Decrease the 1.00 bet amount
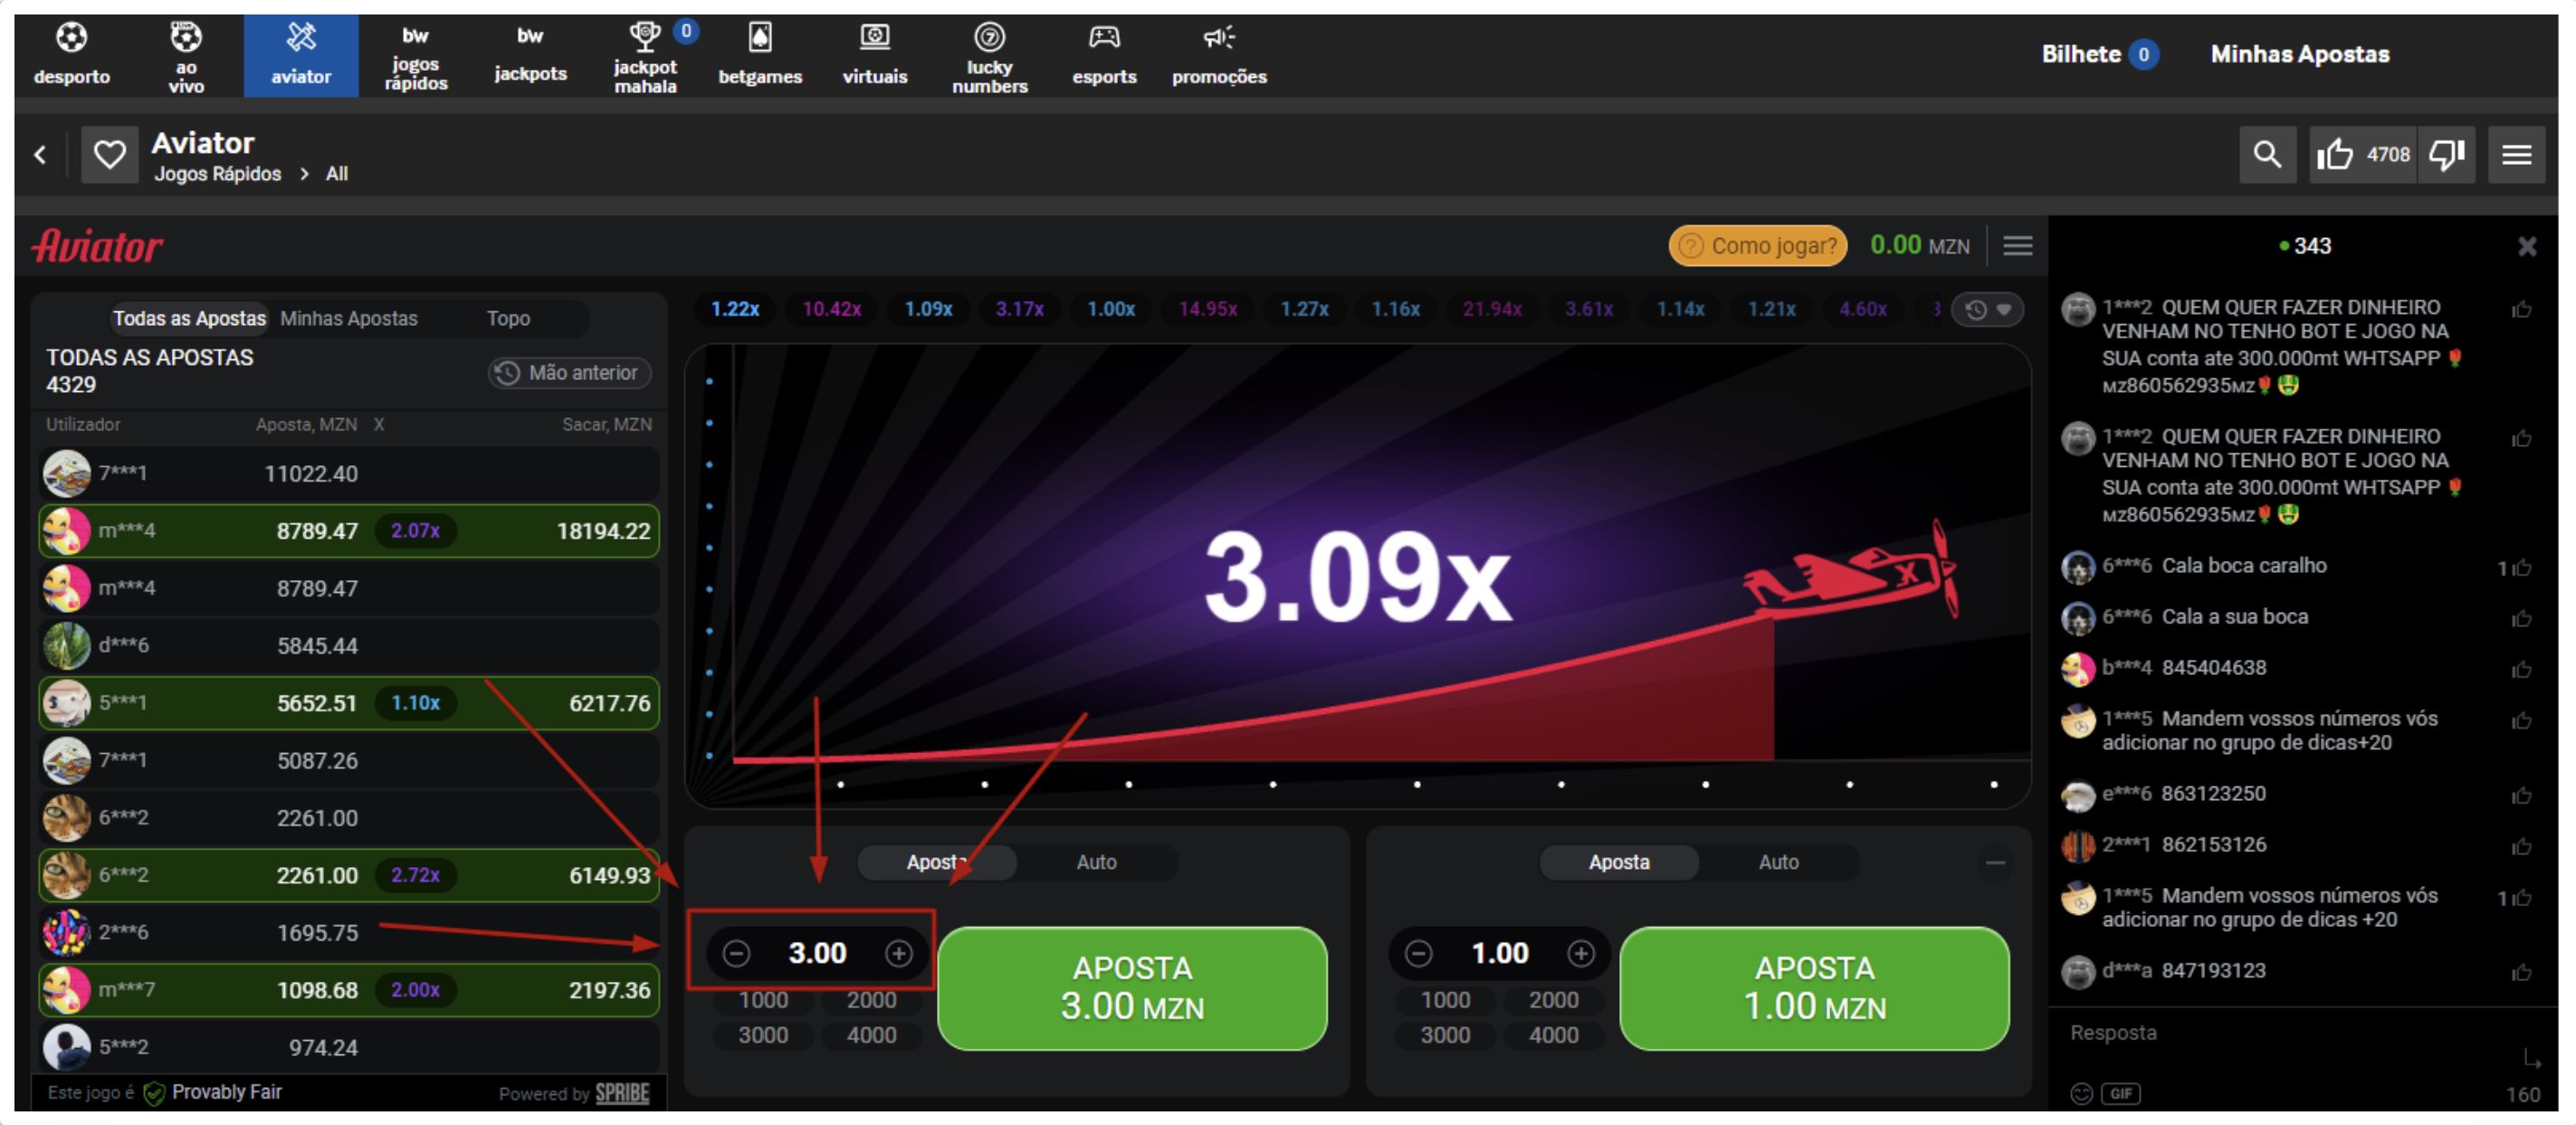The width and height of the screenshot is (2576, 1125). pyautogui.click(x=1418, y=953)
